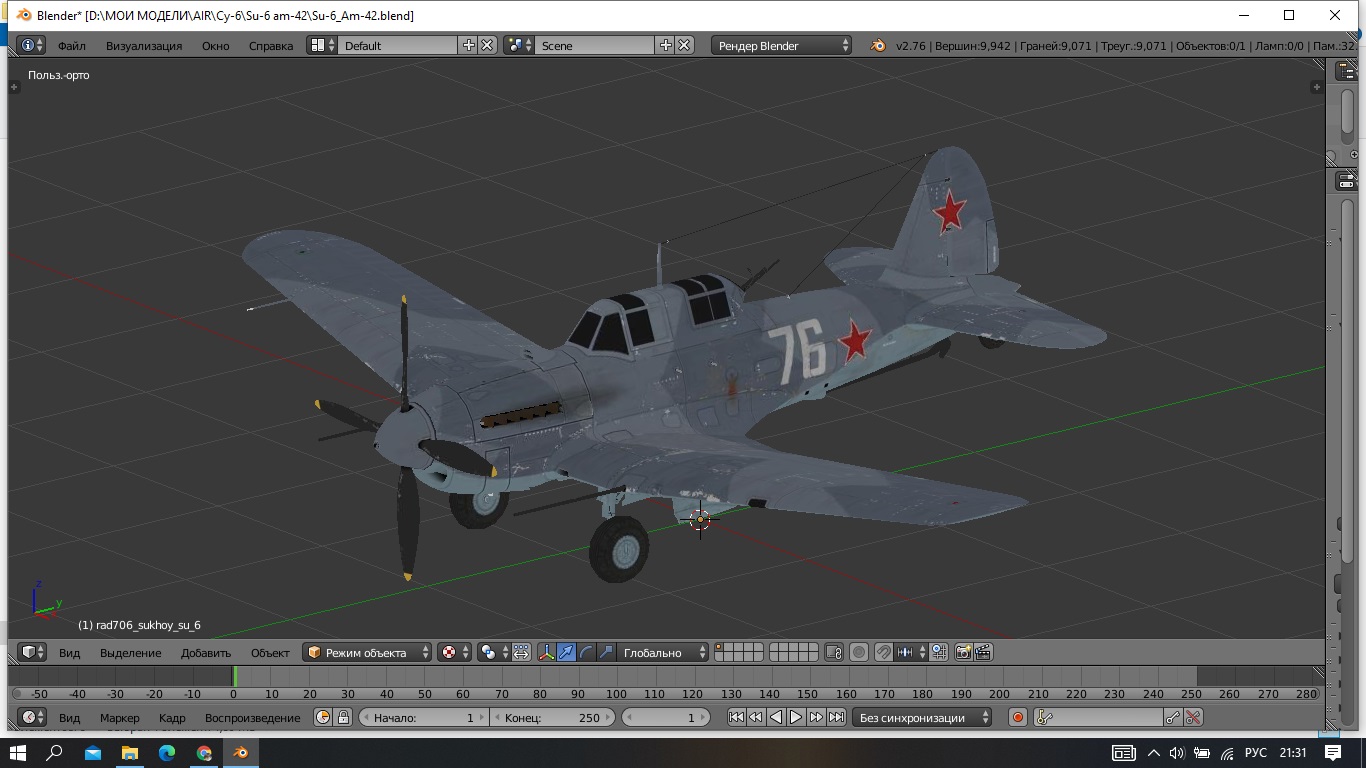Screen dimensions: 1366x768
Task: Select the rotate manipulator arc icon
Action: tap(586, 653)
